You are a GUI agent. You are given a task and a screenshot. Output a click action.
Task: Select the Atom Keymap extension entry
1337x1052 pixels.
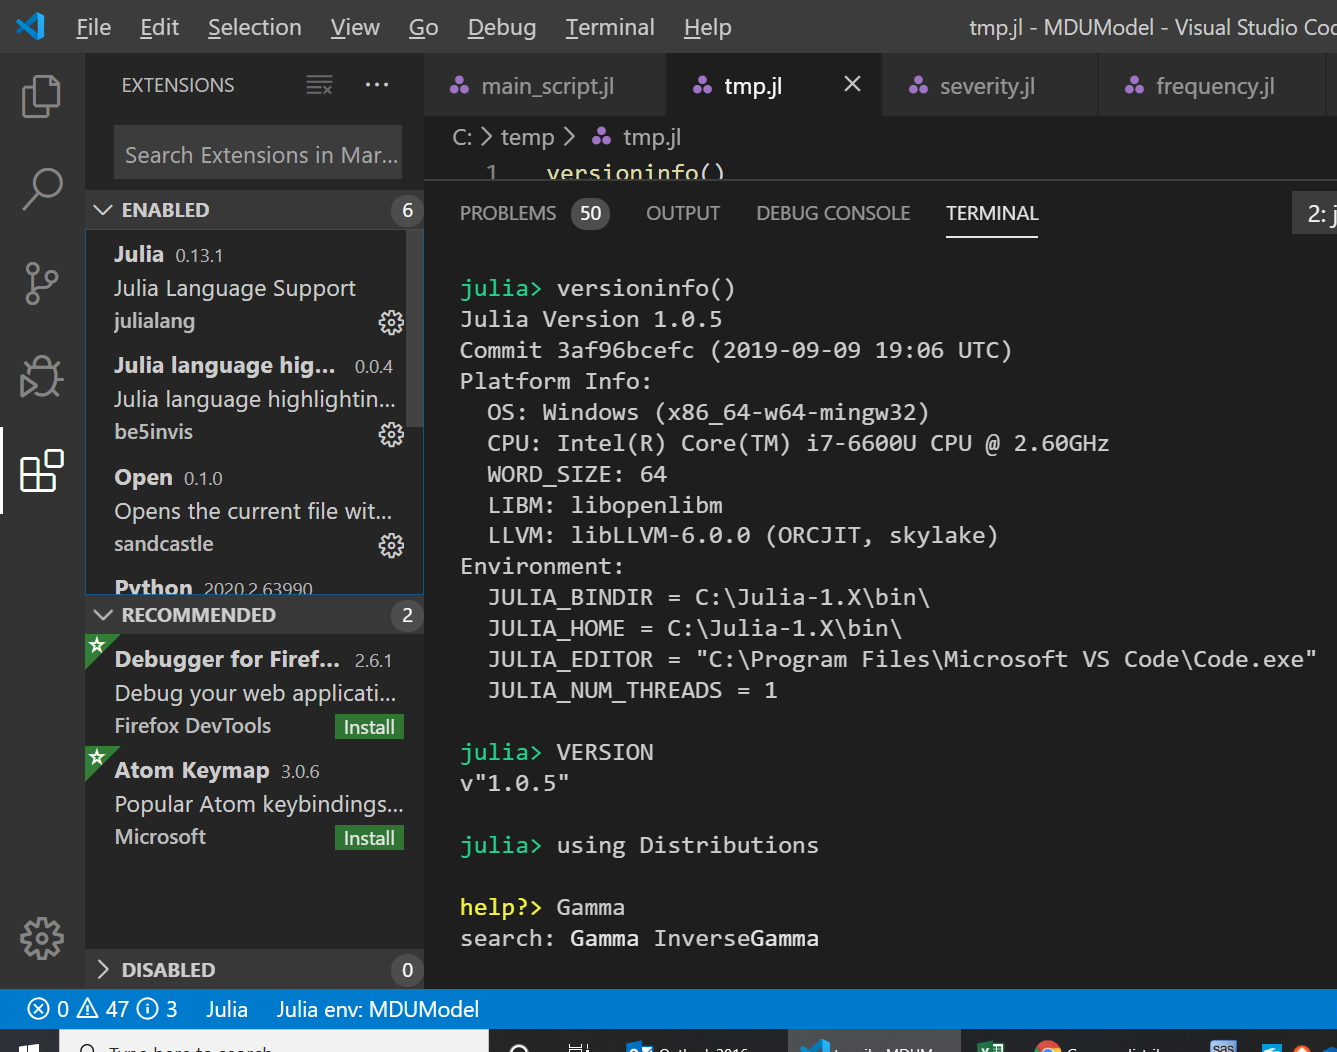pos(254,803)
